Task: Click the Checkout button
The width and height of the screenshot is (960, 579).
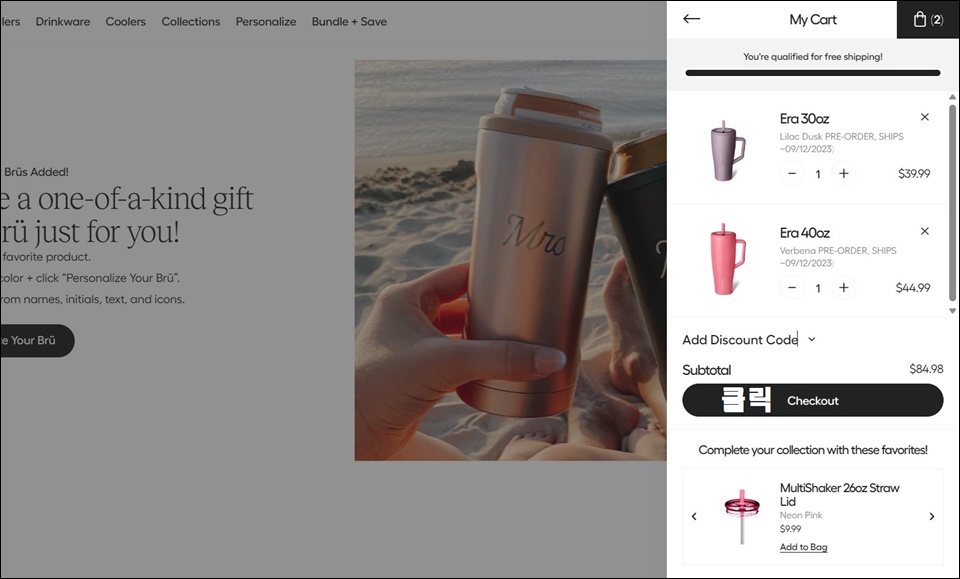Action: click(812, 400)
